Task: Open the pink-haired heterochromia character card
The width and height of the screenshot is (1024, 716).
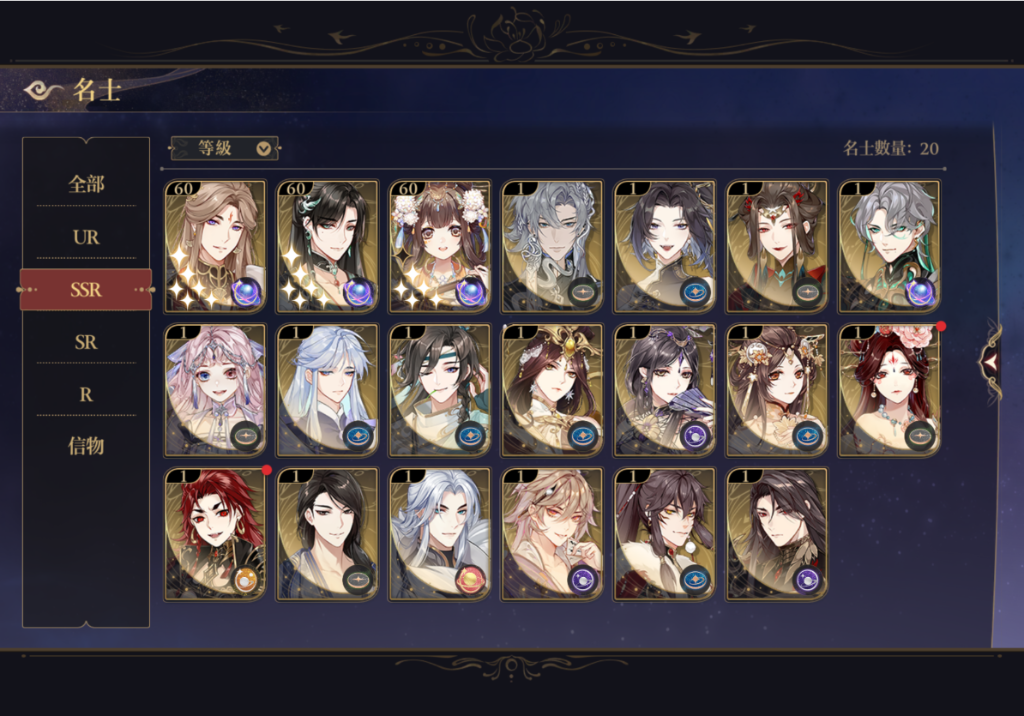Action: [216, 390]
